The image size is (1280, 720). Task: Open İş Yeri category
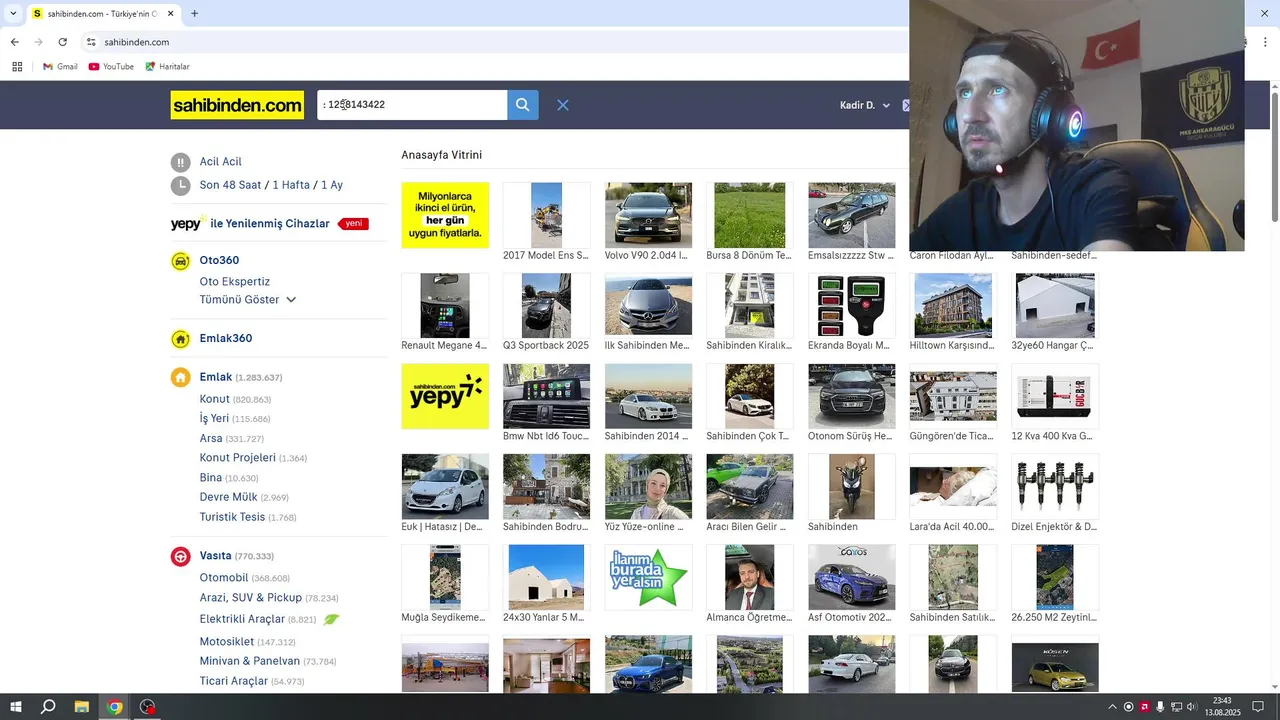pos(214,419)
